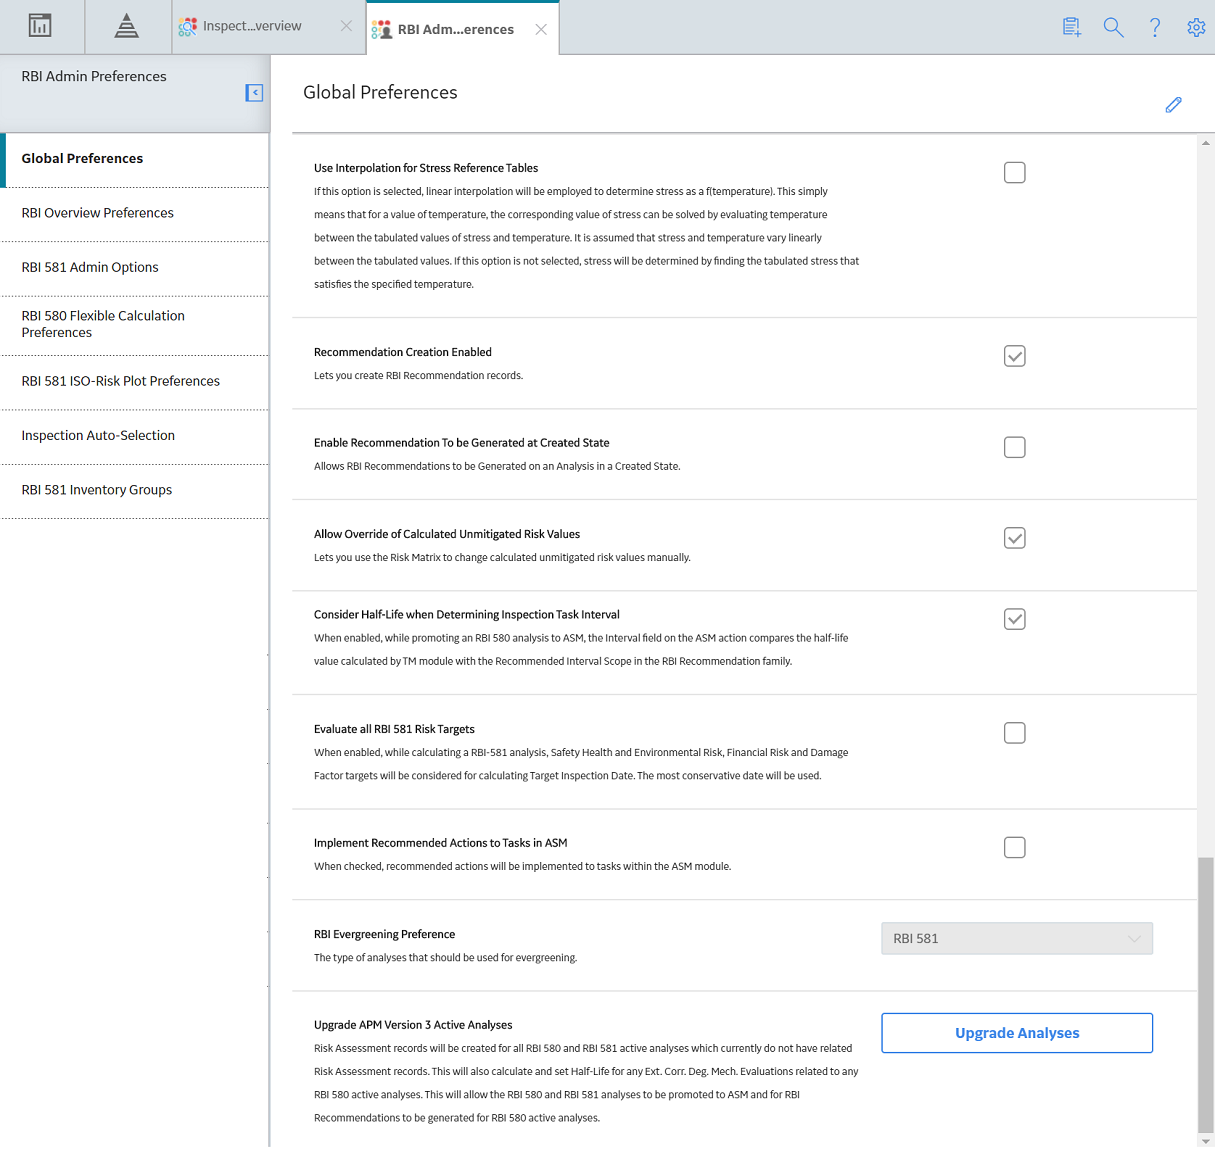Click the RBI Admin Preferences panel title
The image size is (1215, 1149).
pyautogui.click(x=94, y=76)
